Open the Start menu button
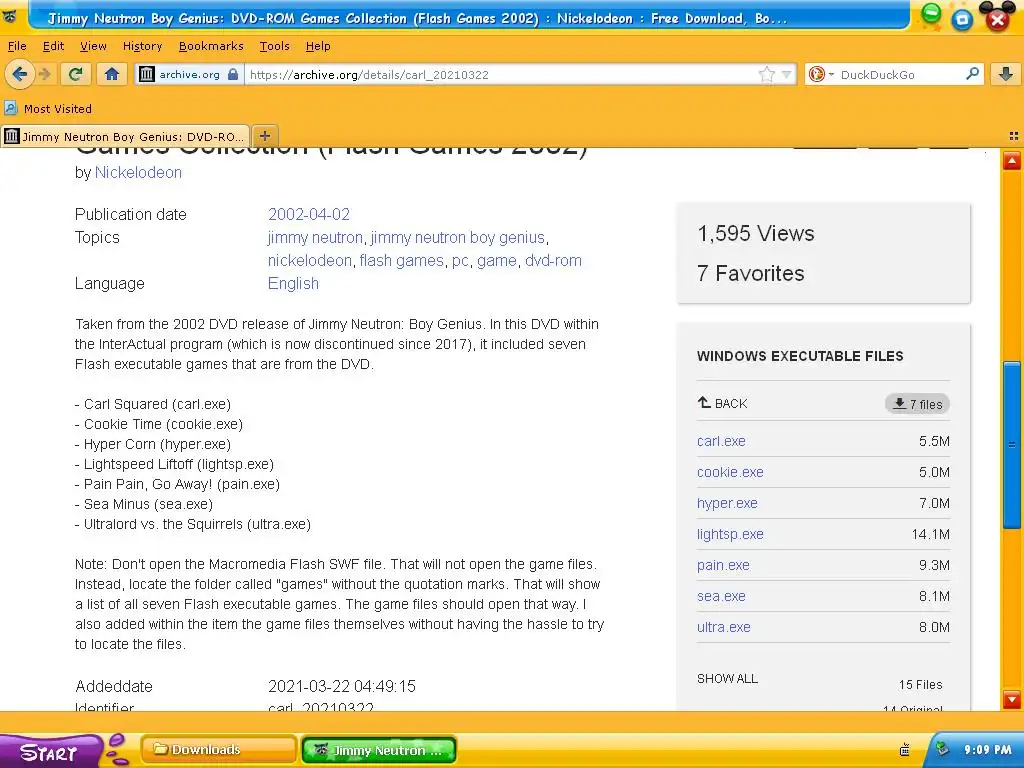This screenshot has width=1024, height=768. tap(51, 751)
